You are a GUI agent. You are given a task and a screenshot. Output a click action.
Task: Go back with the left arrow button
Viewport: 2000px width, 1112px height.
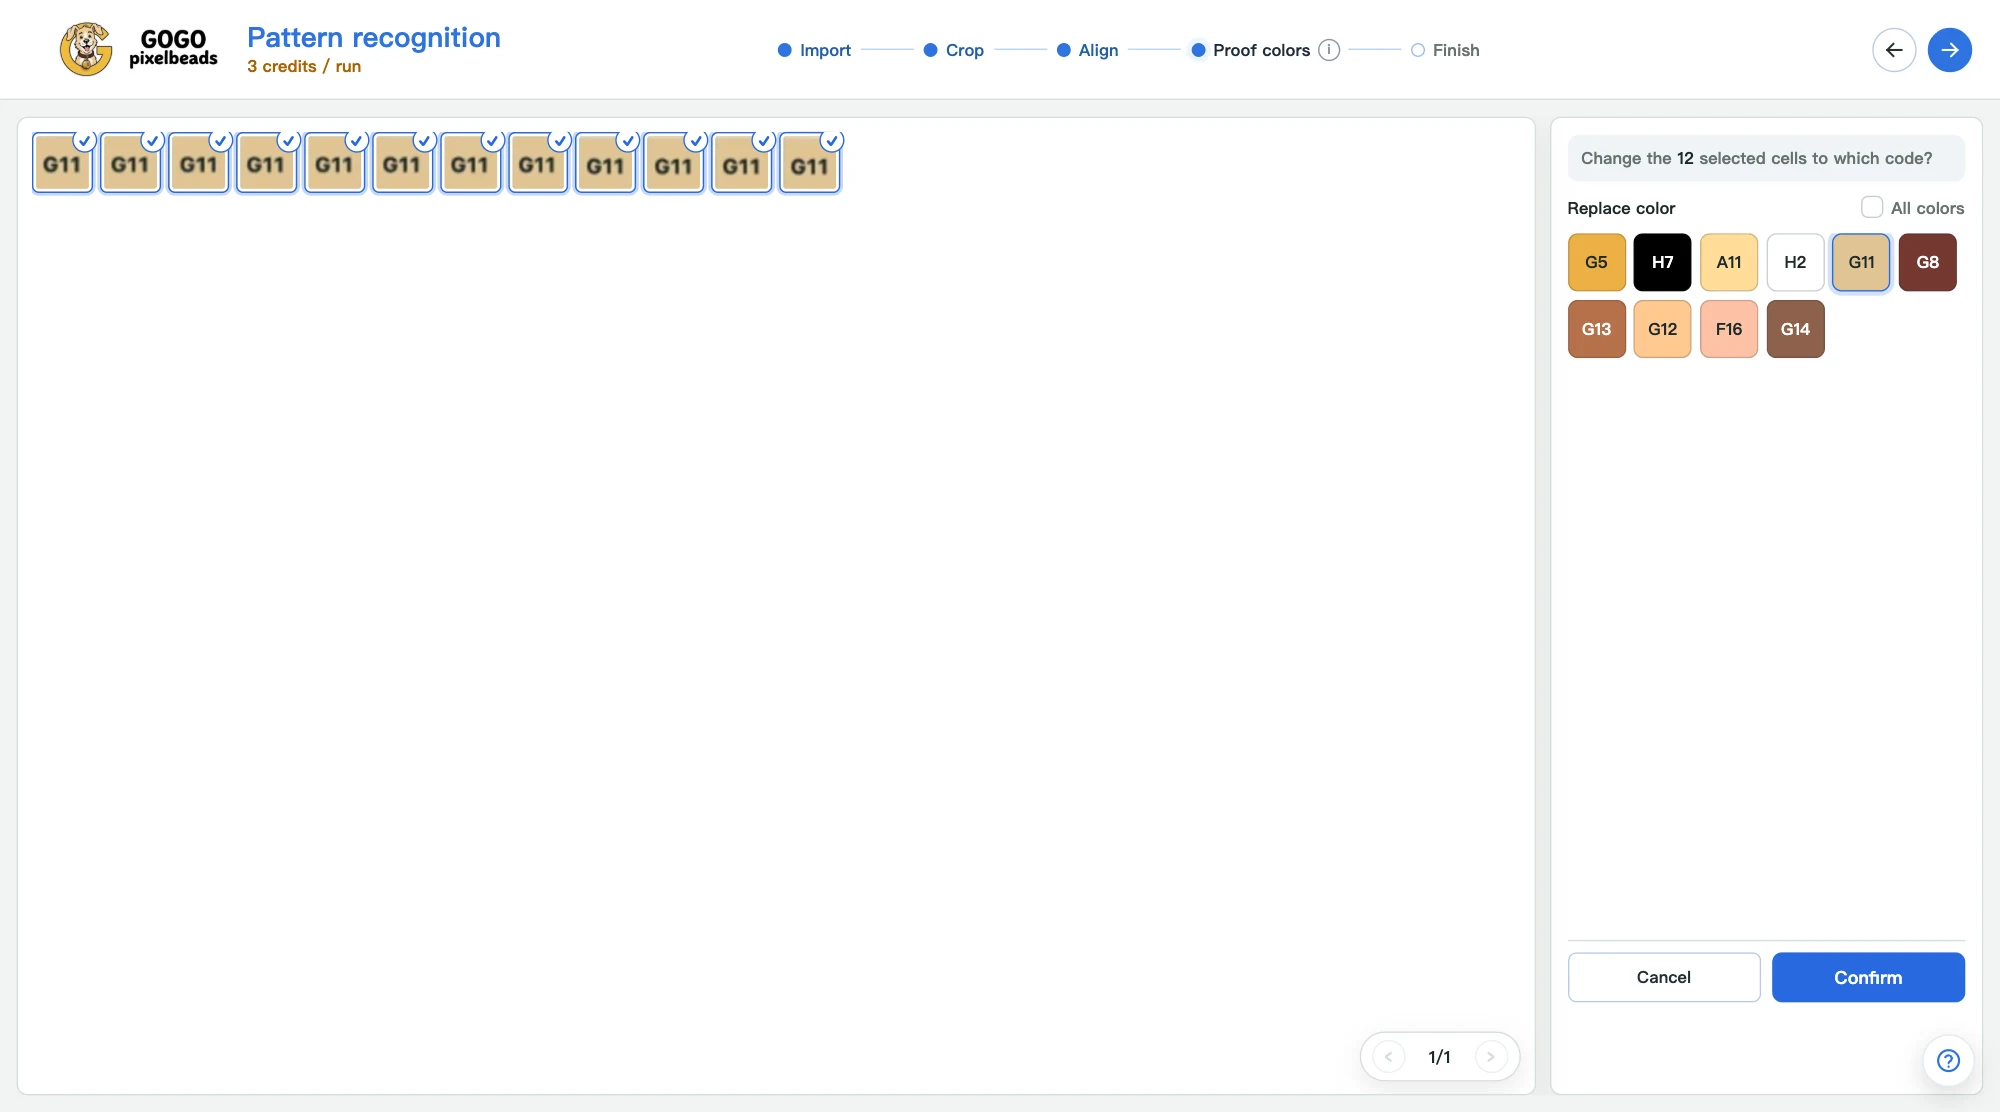[x=1894, y=50]
